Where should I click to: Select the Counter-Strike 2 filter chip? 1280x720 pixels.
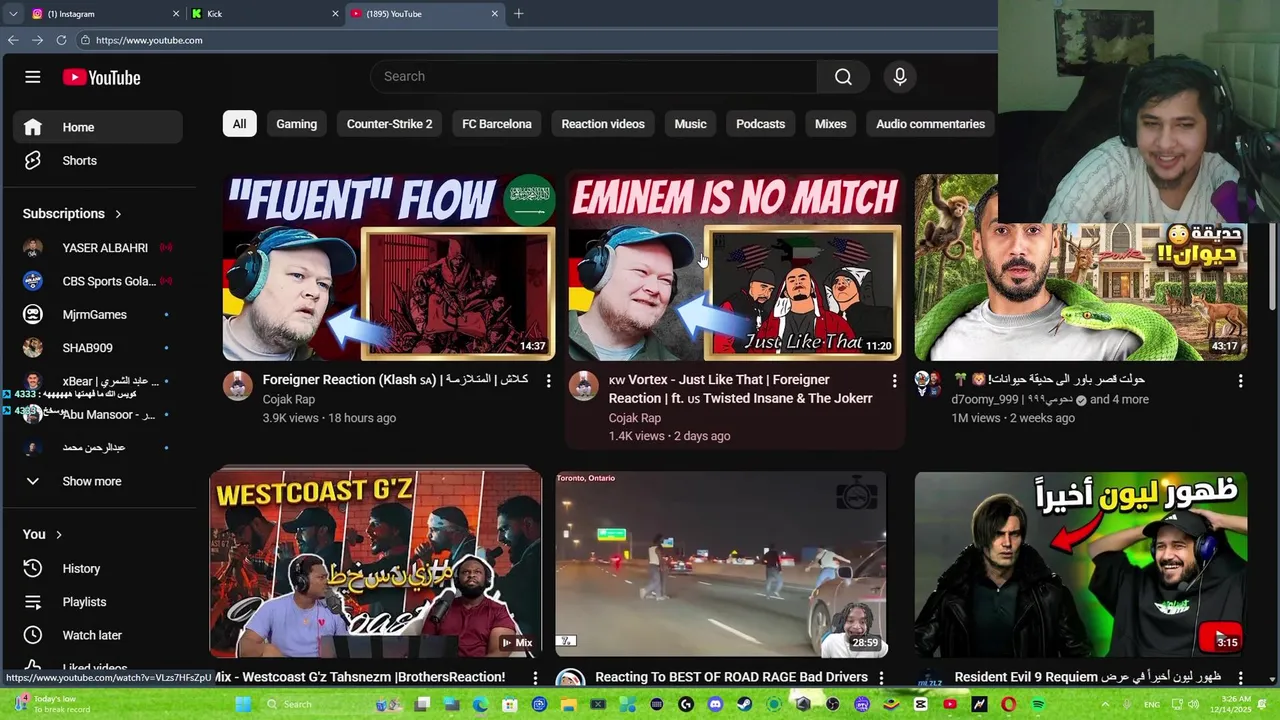pyautogui.click(x=390, y=124)
